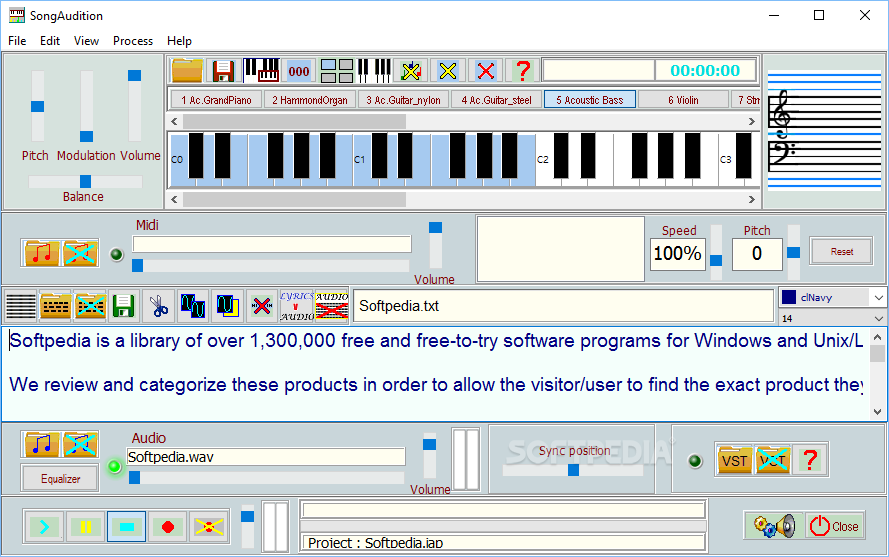Start playback with the play arrow

coord(44,527)
